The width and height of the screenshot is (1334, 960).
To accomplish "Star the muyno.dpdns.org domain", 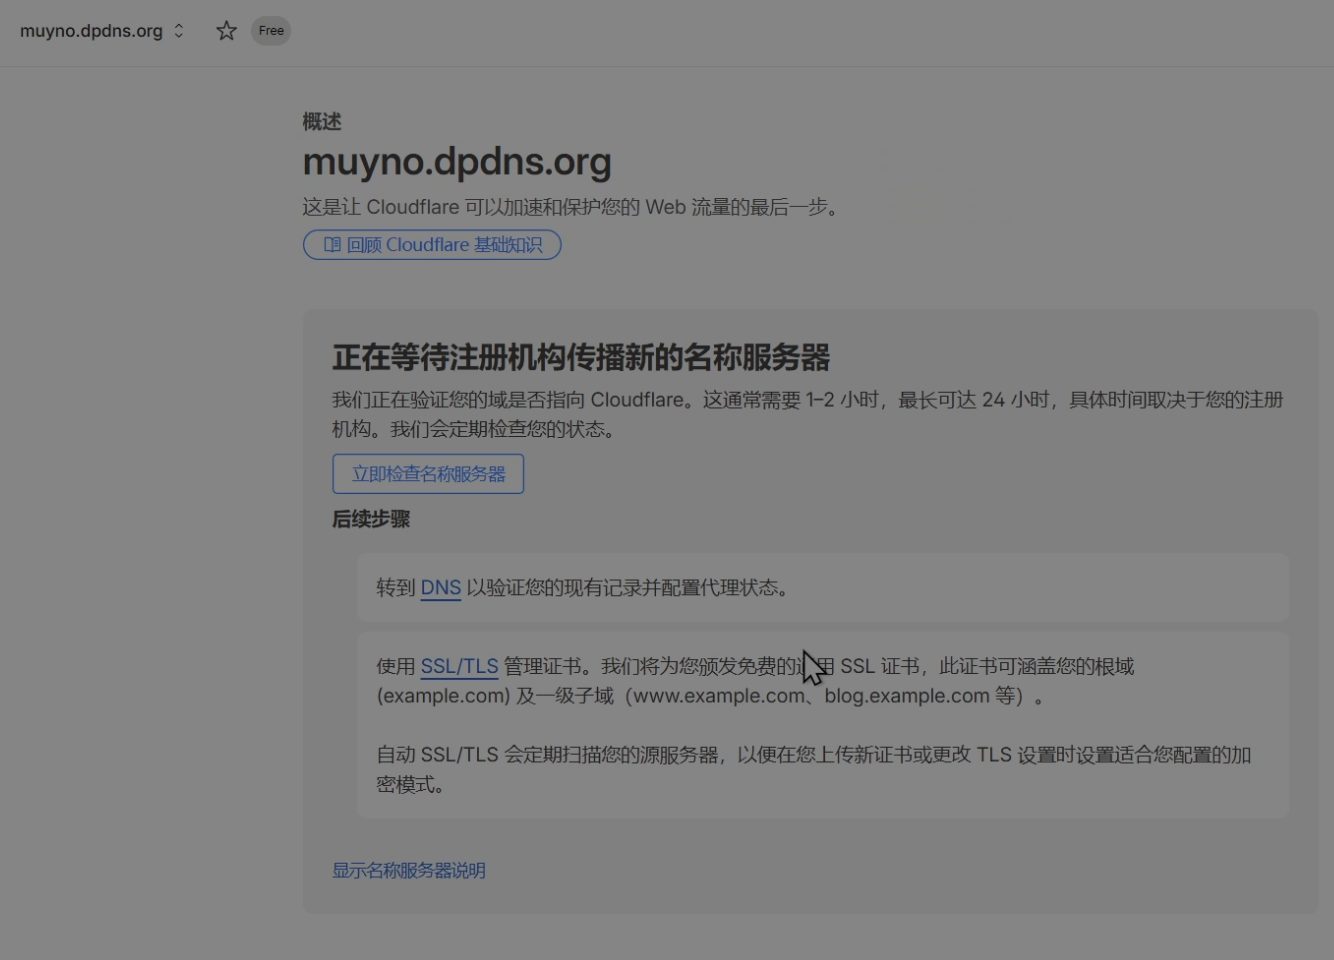I will pyautogui.click(x=226, y=31).
